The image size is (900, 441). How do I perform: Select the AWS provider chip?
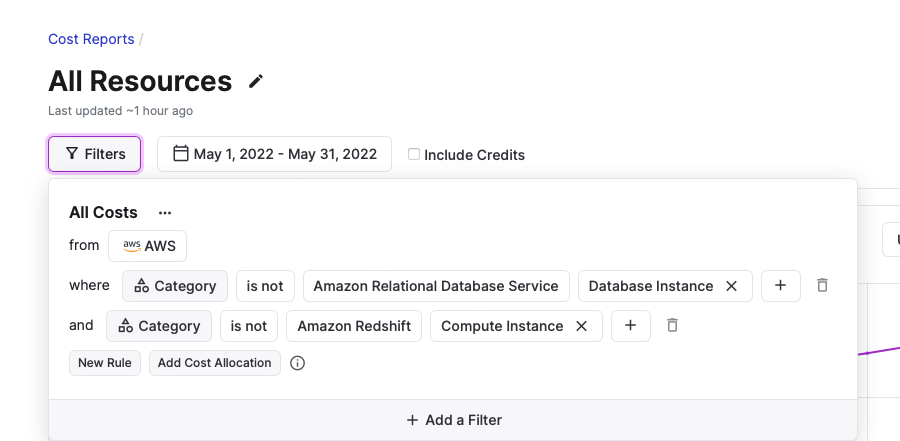pyautogui.click(x=147, y=246)
